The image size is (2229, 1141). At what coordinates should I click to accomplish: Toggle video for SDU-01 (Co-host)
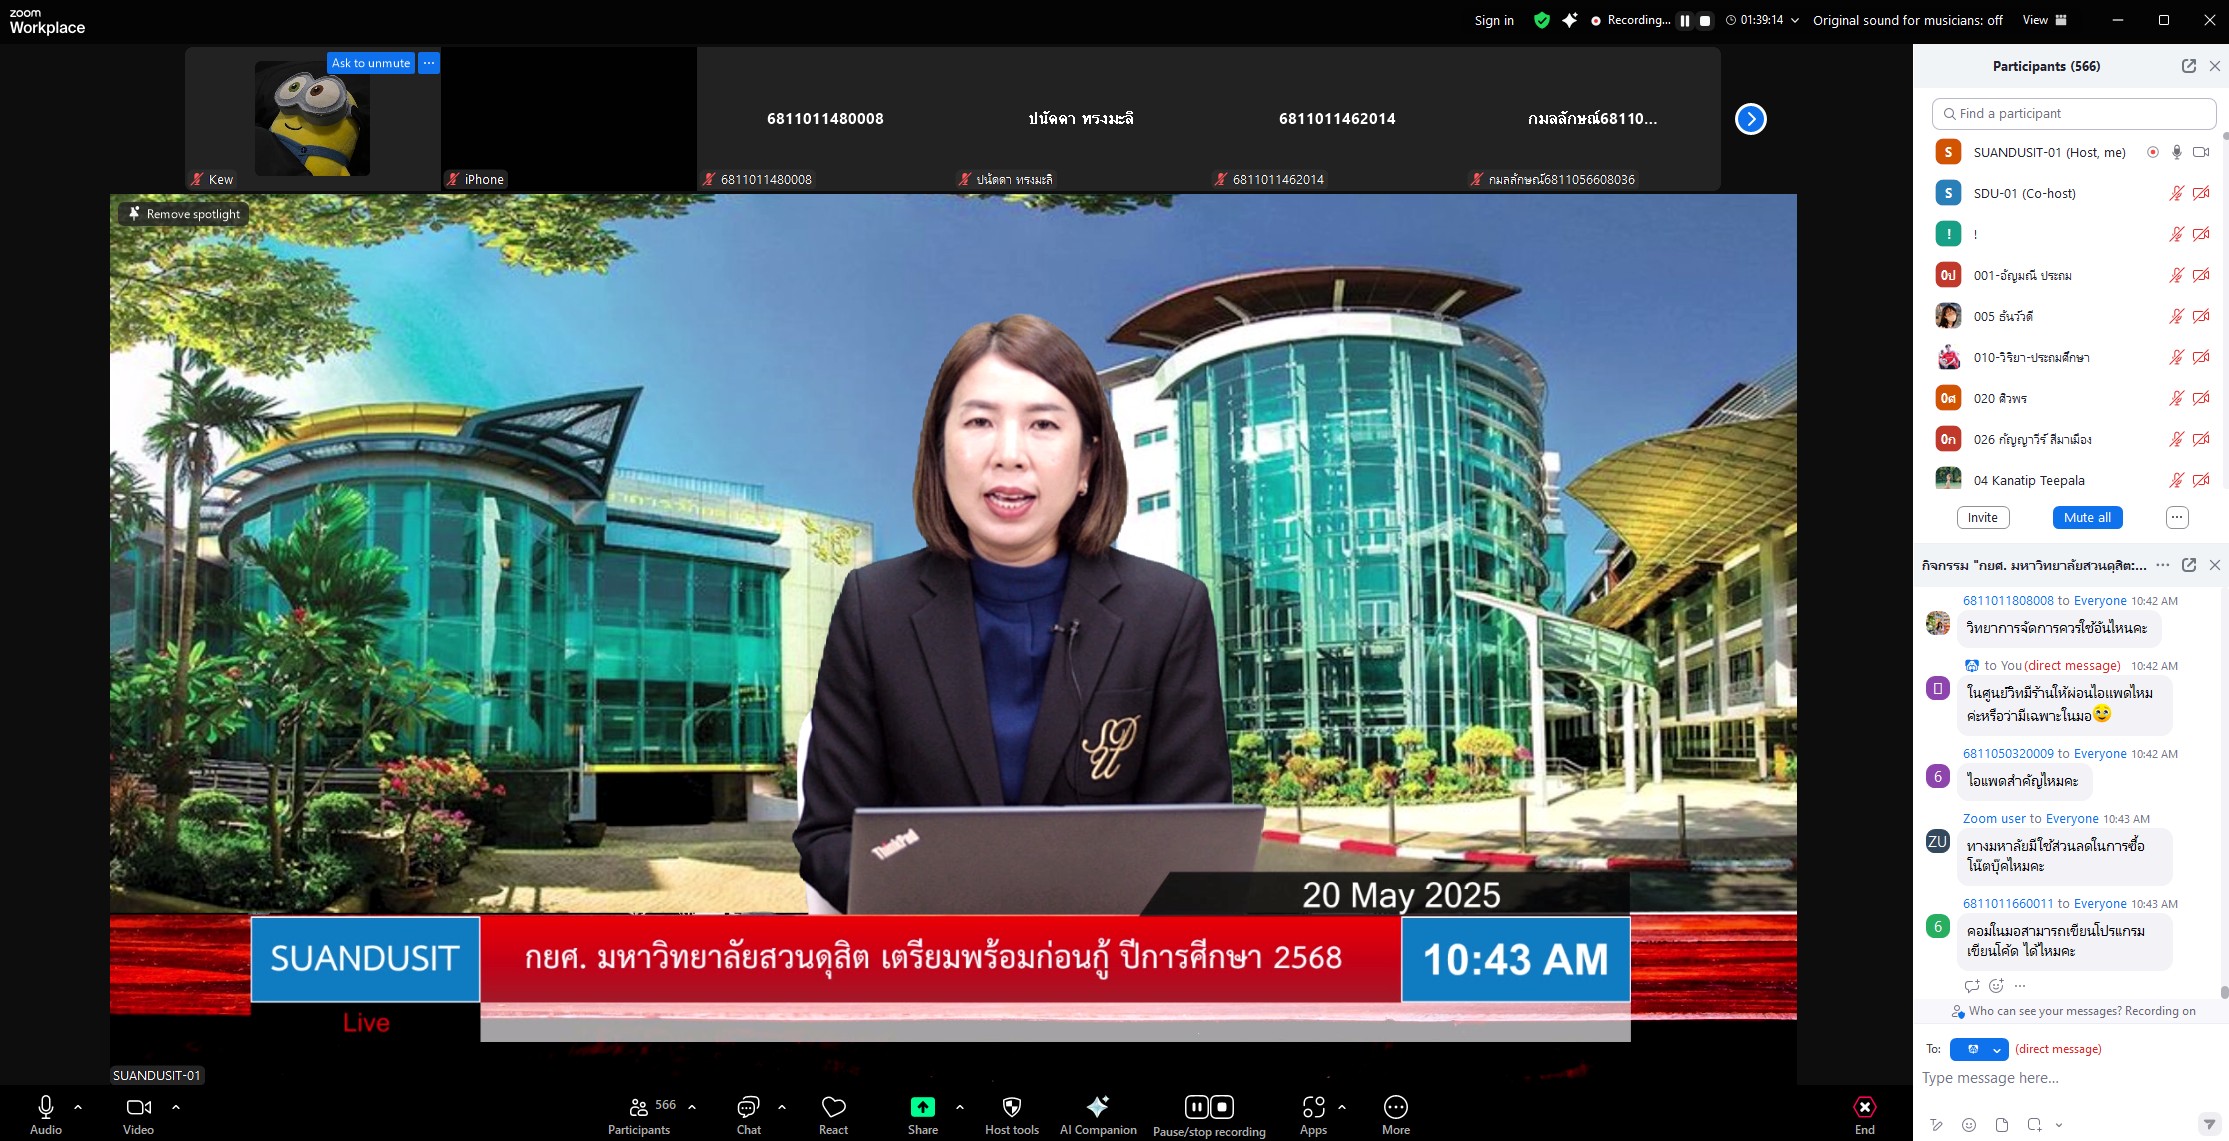(x=2201, y=193)
